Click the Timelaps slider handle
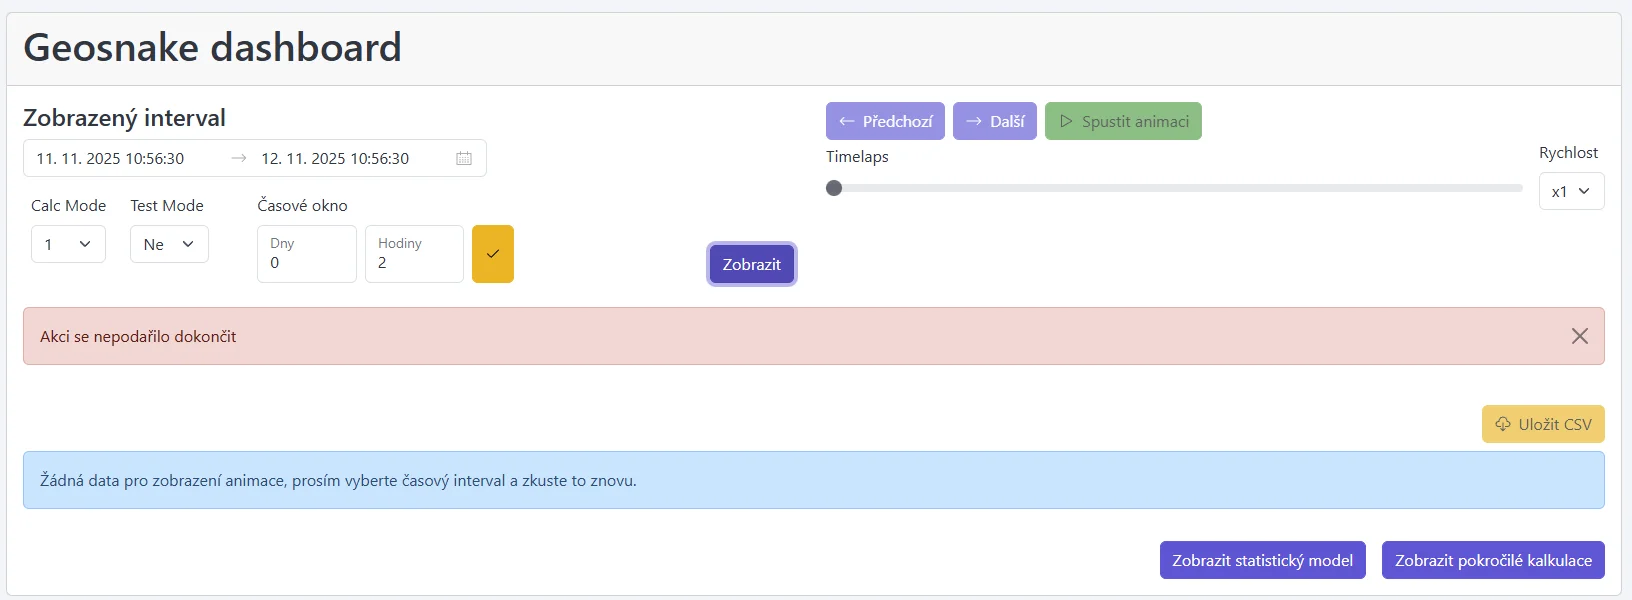Screen dimensions: 1632x600 [x=834, y=188]
